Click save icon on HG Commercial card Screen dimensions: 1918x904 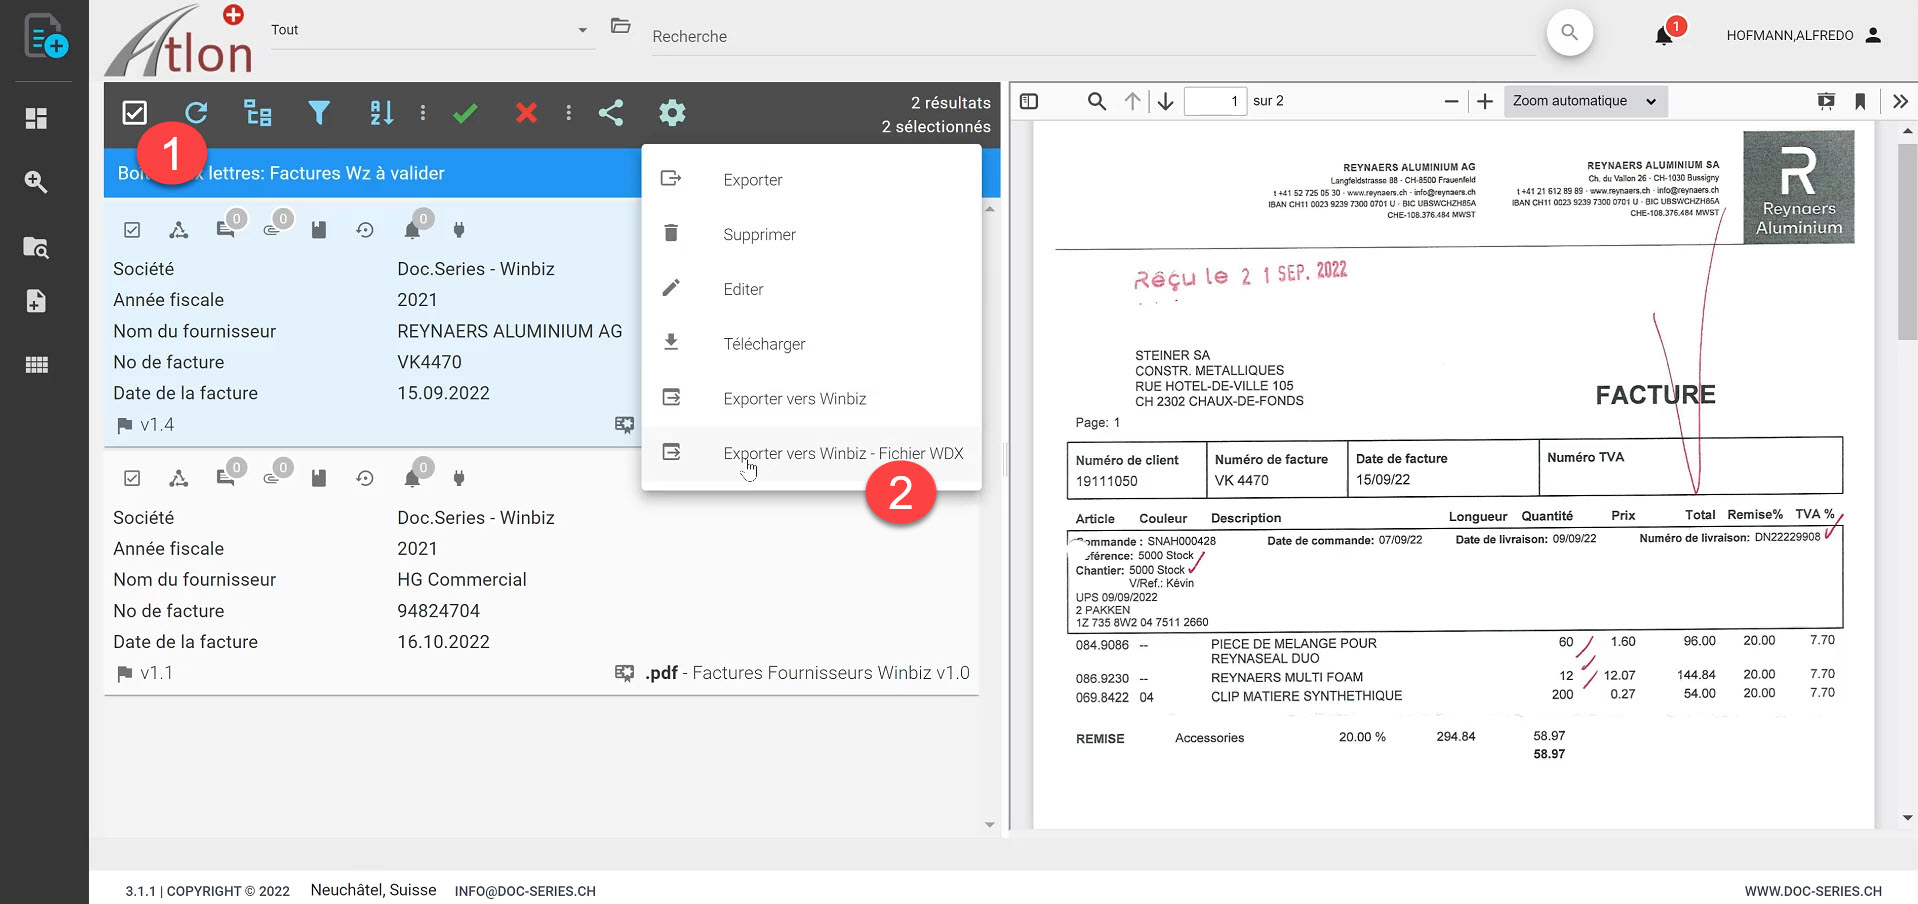[x=319, y=478]
